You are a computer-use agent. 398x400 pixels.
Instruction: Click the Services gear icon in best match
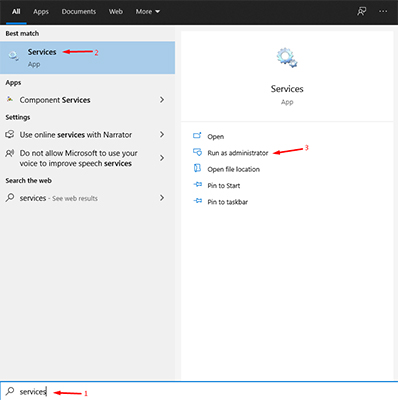[x=13, y=56]
